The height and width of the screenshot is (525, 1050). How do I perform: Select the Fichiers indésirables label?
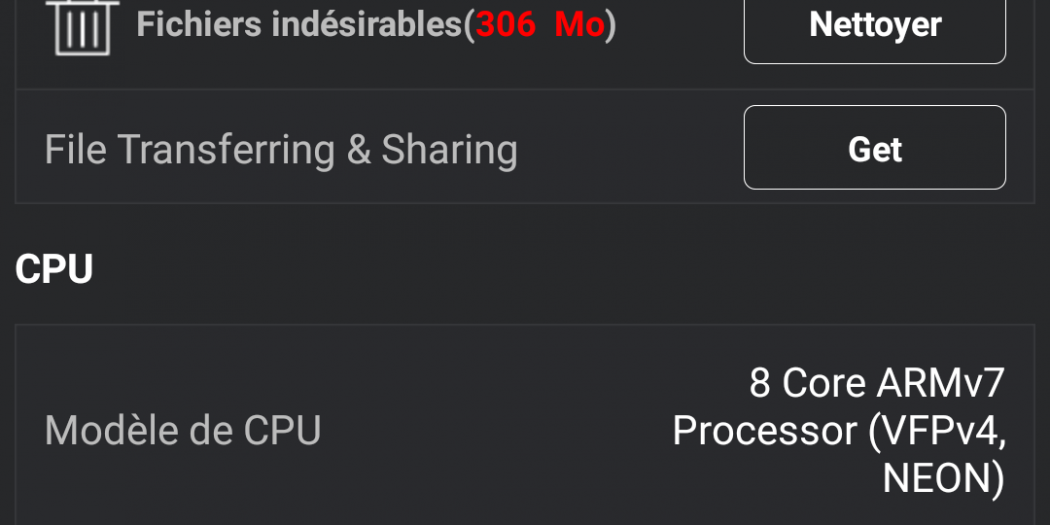tap(300, 24)
